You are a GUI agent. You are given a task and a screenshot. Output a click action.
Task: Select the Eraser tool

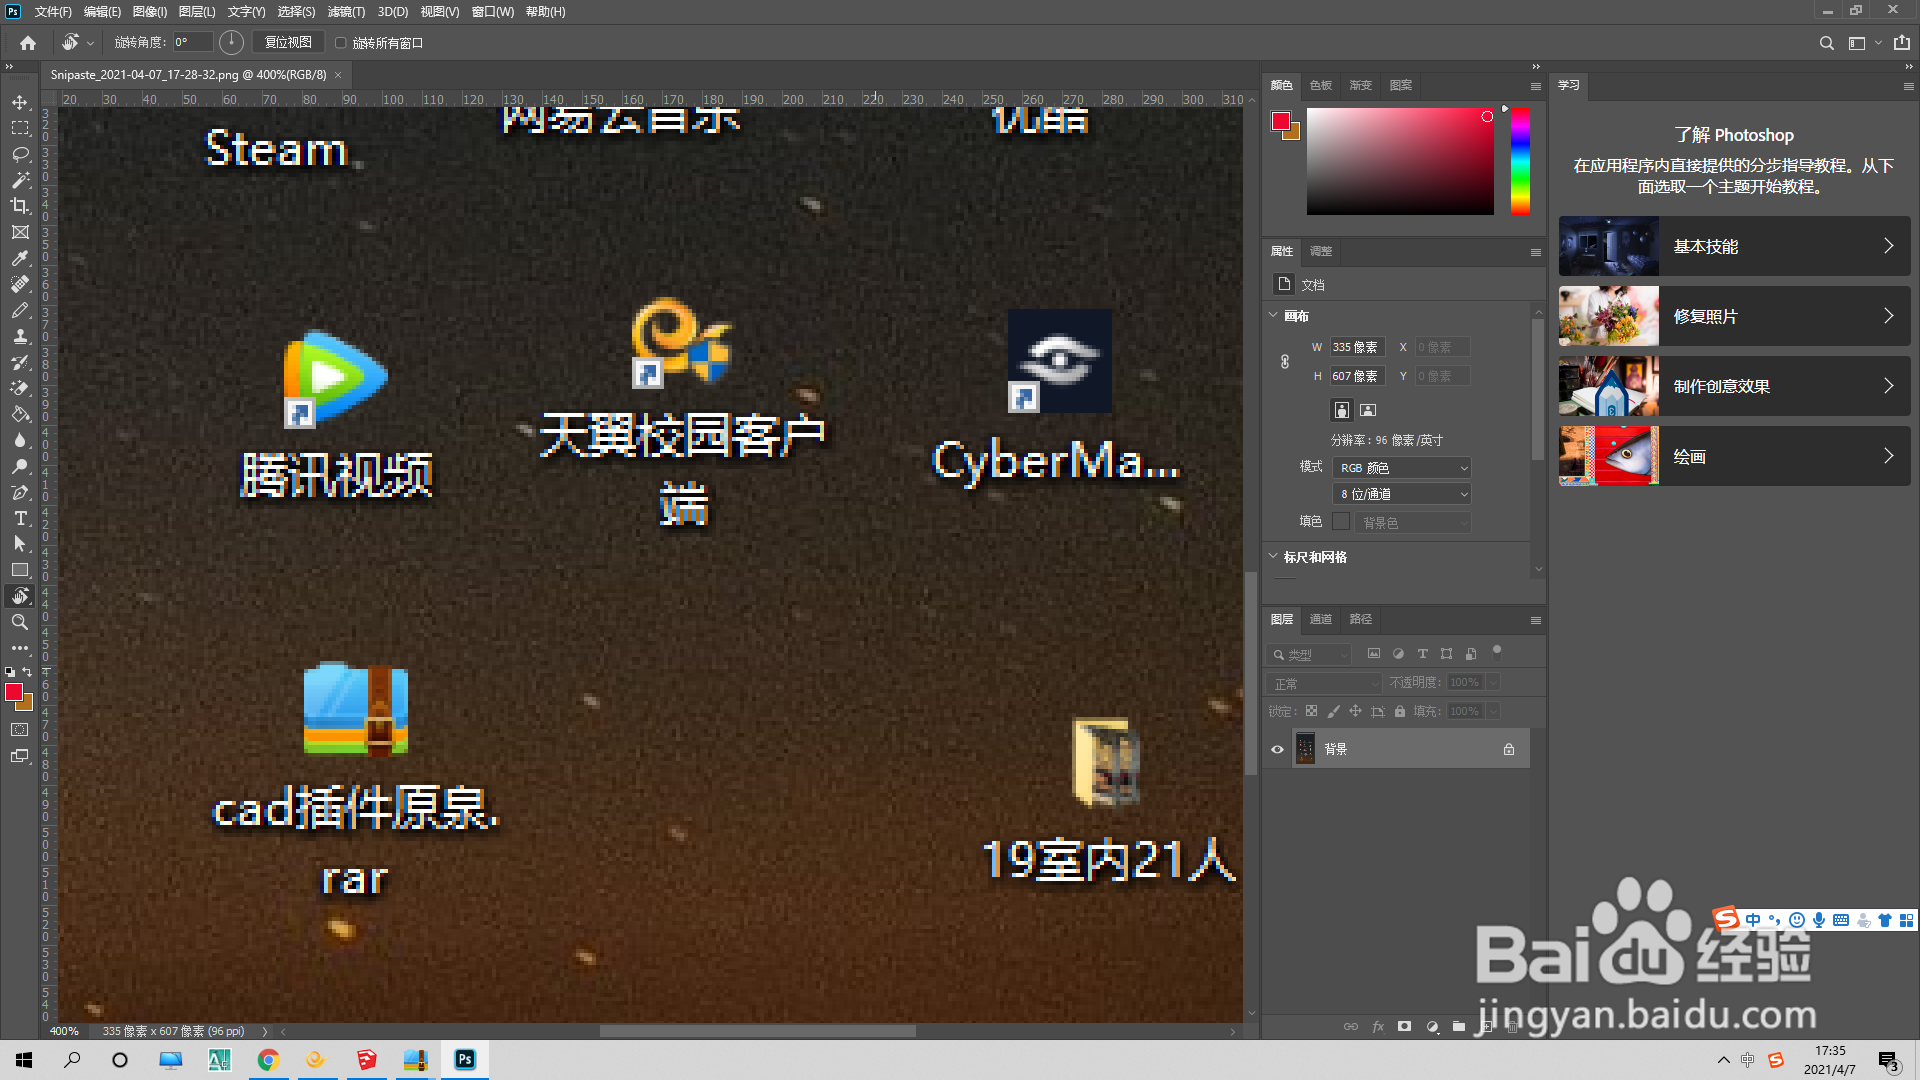pyautogui.click(x=20, y=388)
